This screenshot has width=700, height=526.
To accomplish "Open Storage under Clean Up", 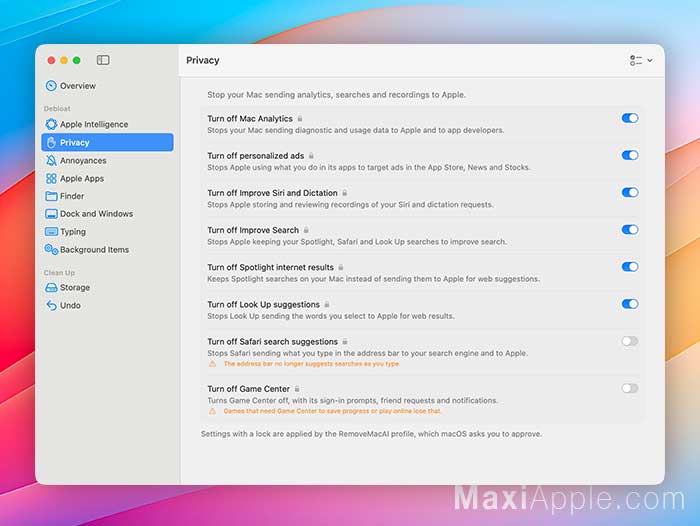I will [x=107, y=288].
